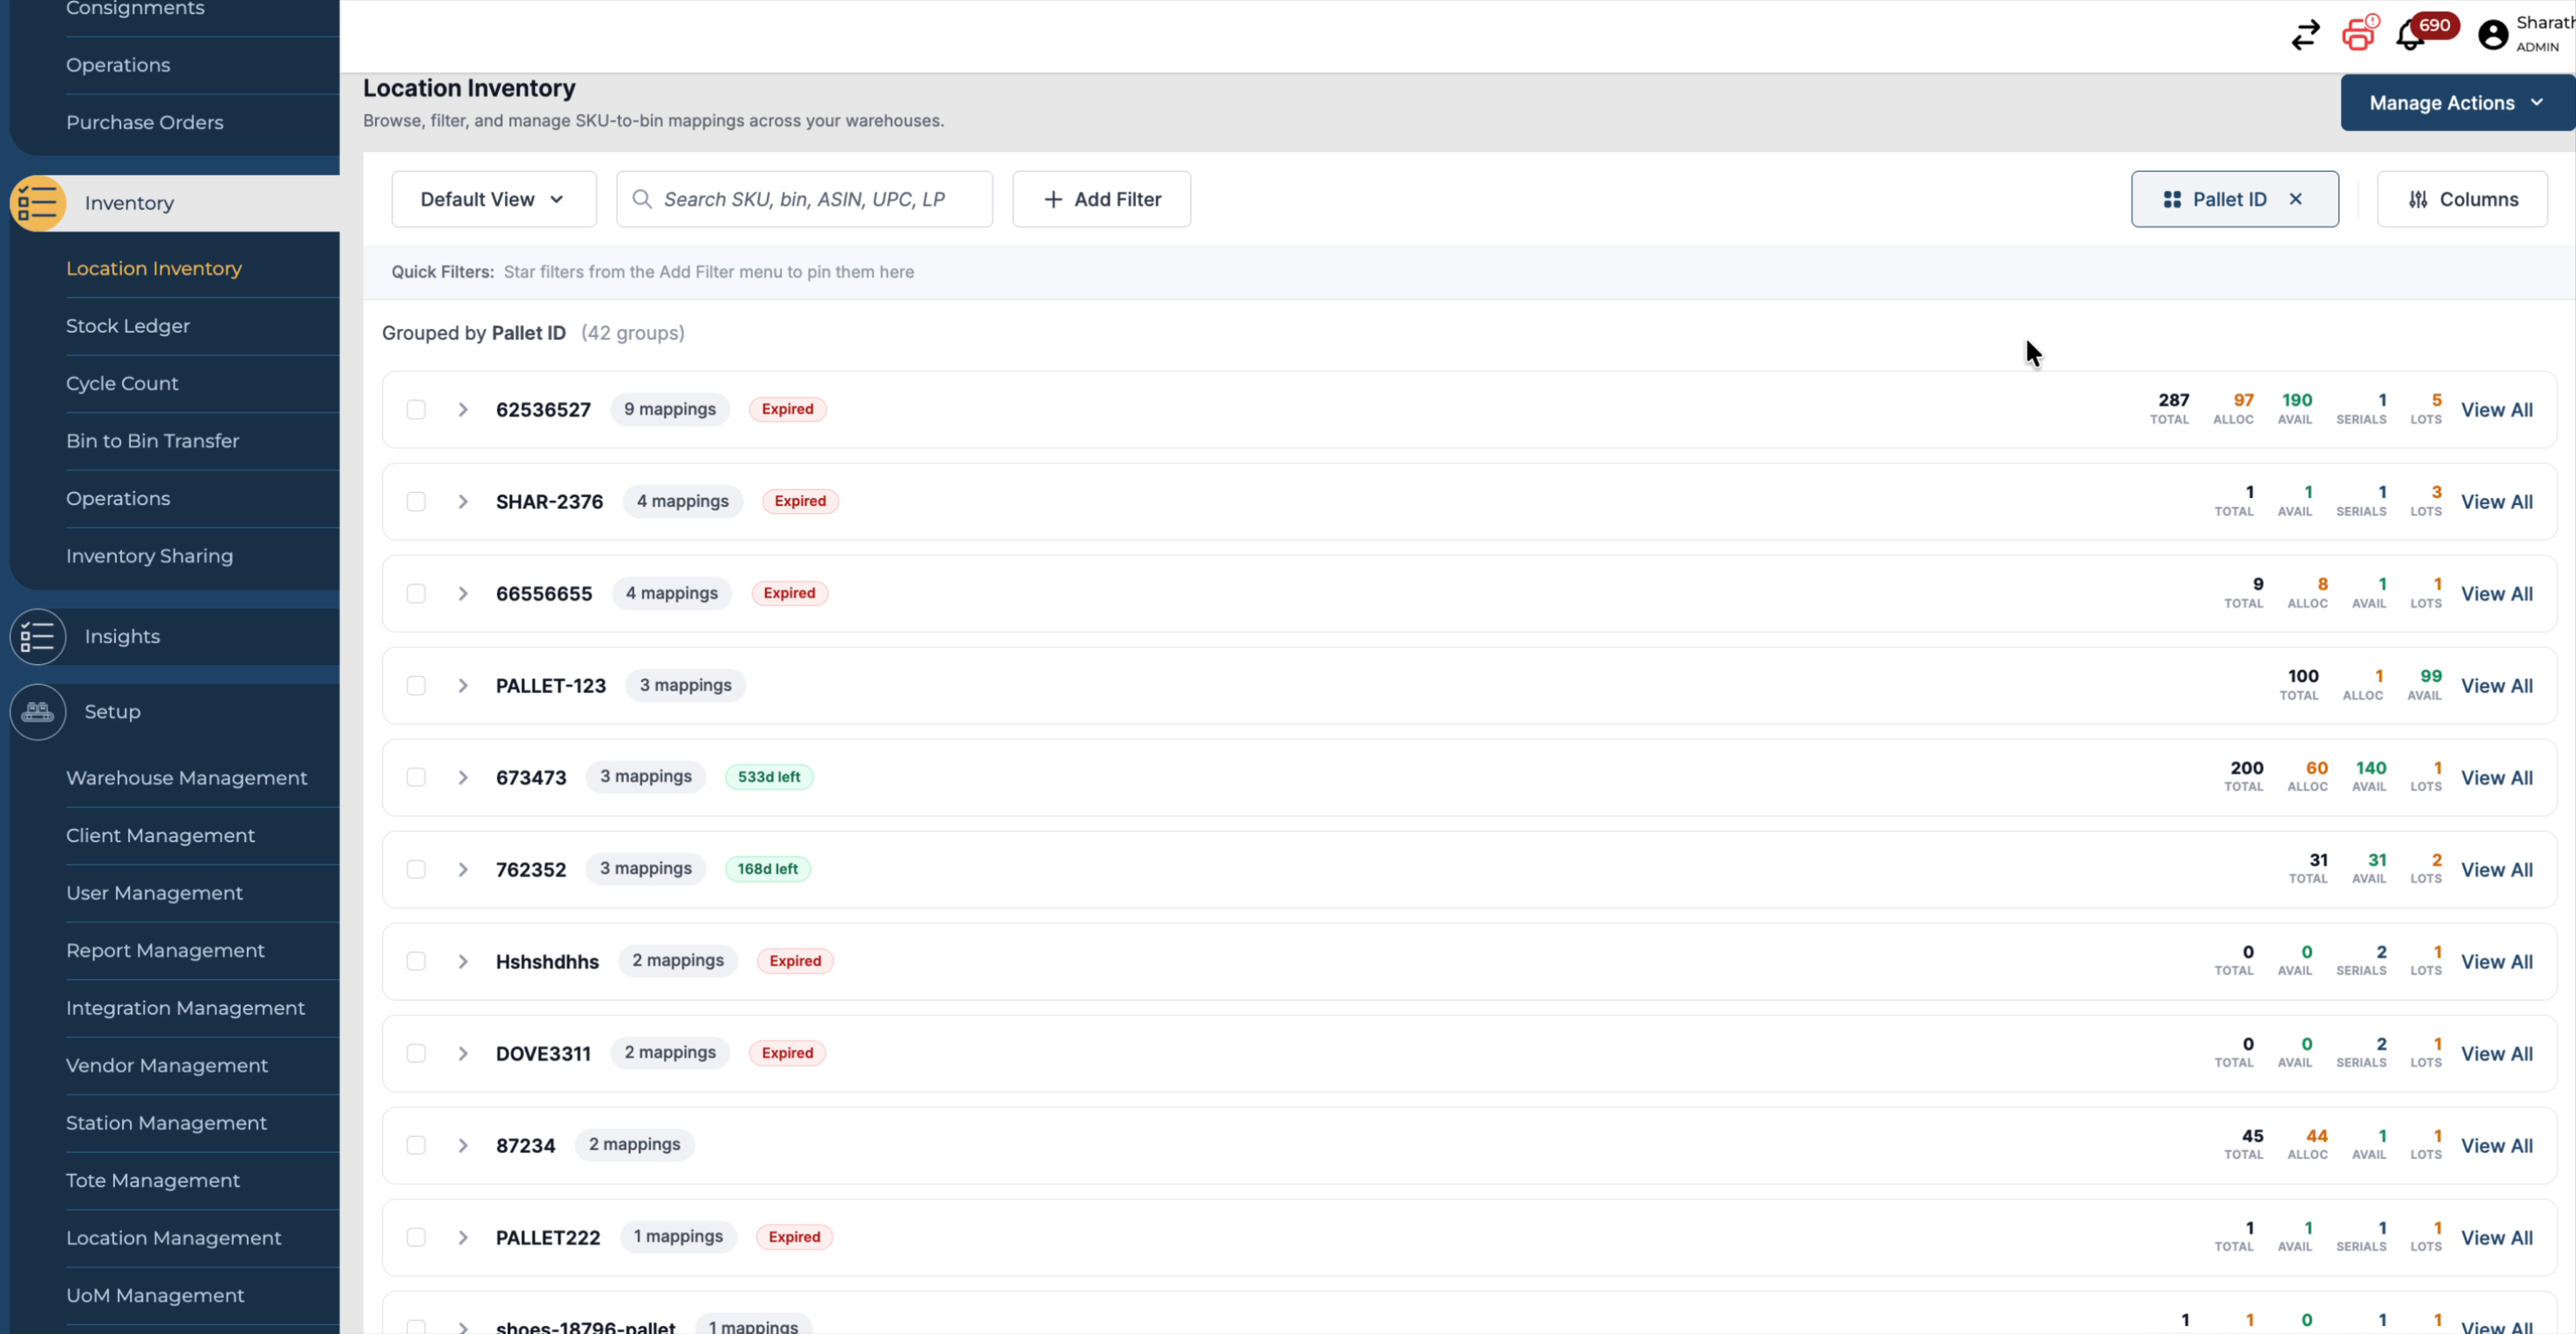Tick the checkbox for pallet 673473
Viewport: 2576px width, 1334px height.
coord(416,778)
